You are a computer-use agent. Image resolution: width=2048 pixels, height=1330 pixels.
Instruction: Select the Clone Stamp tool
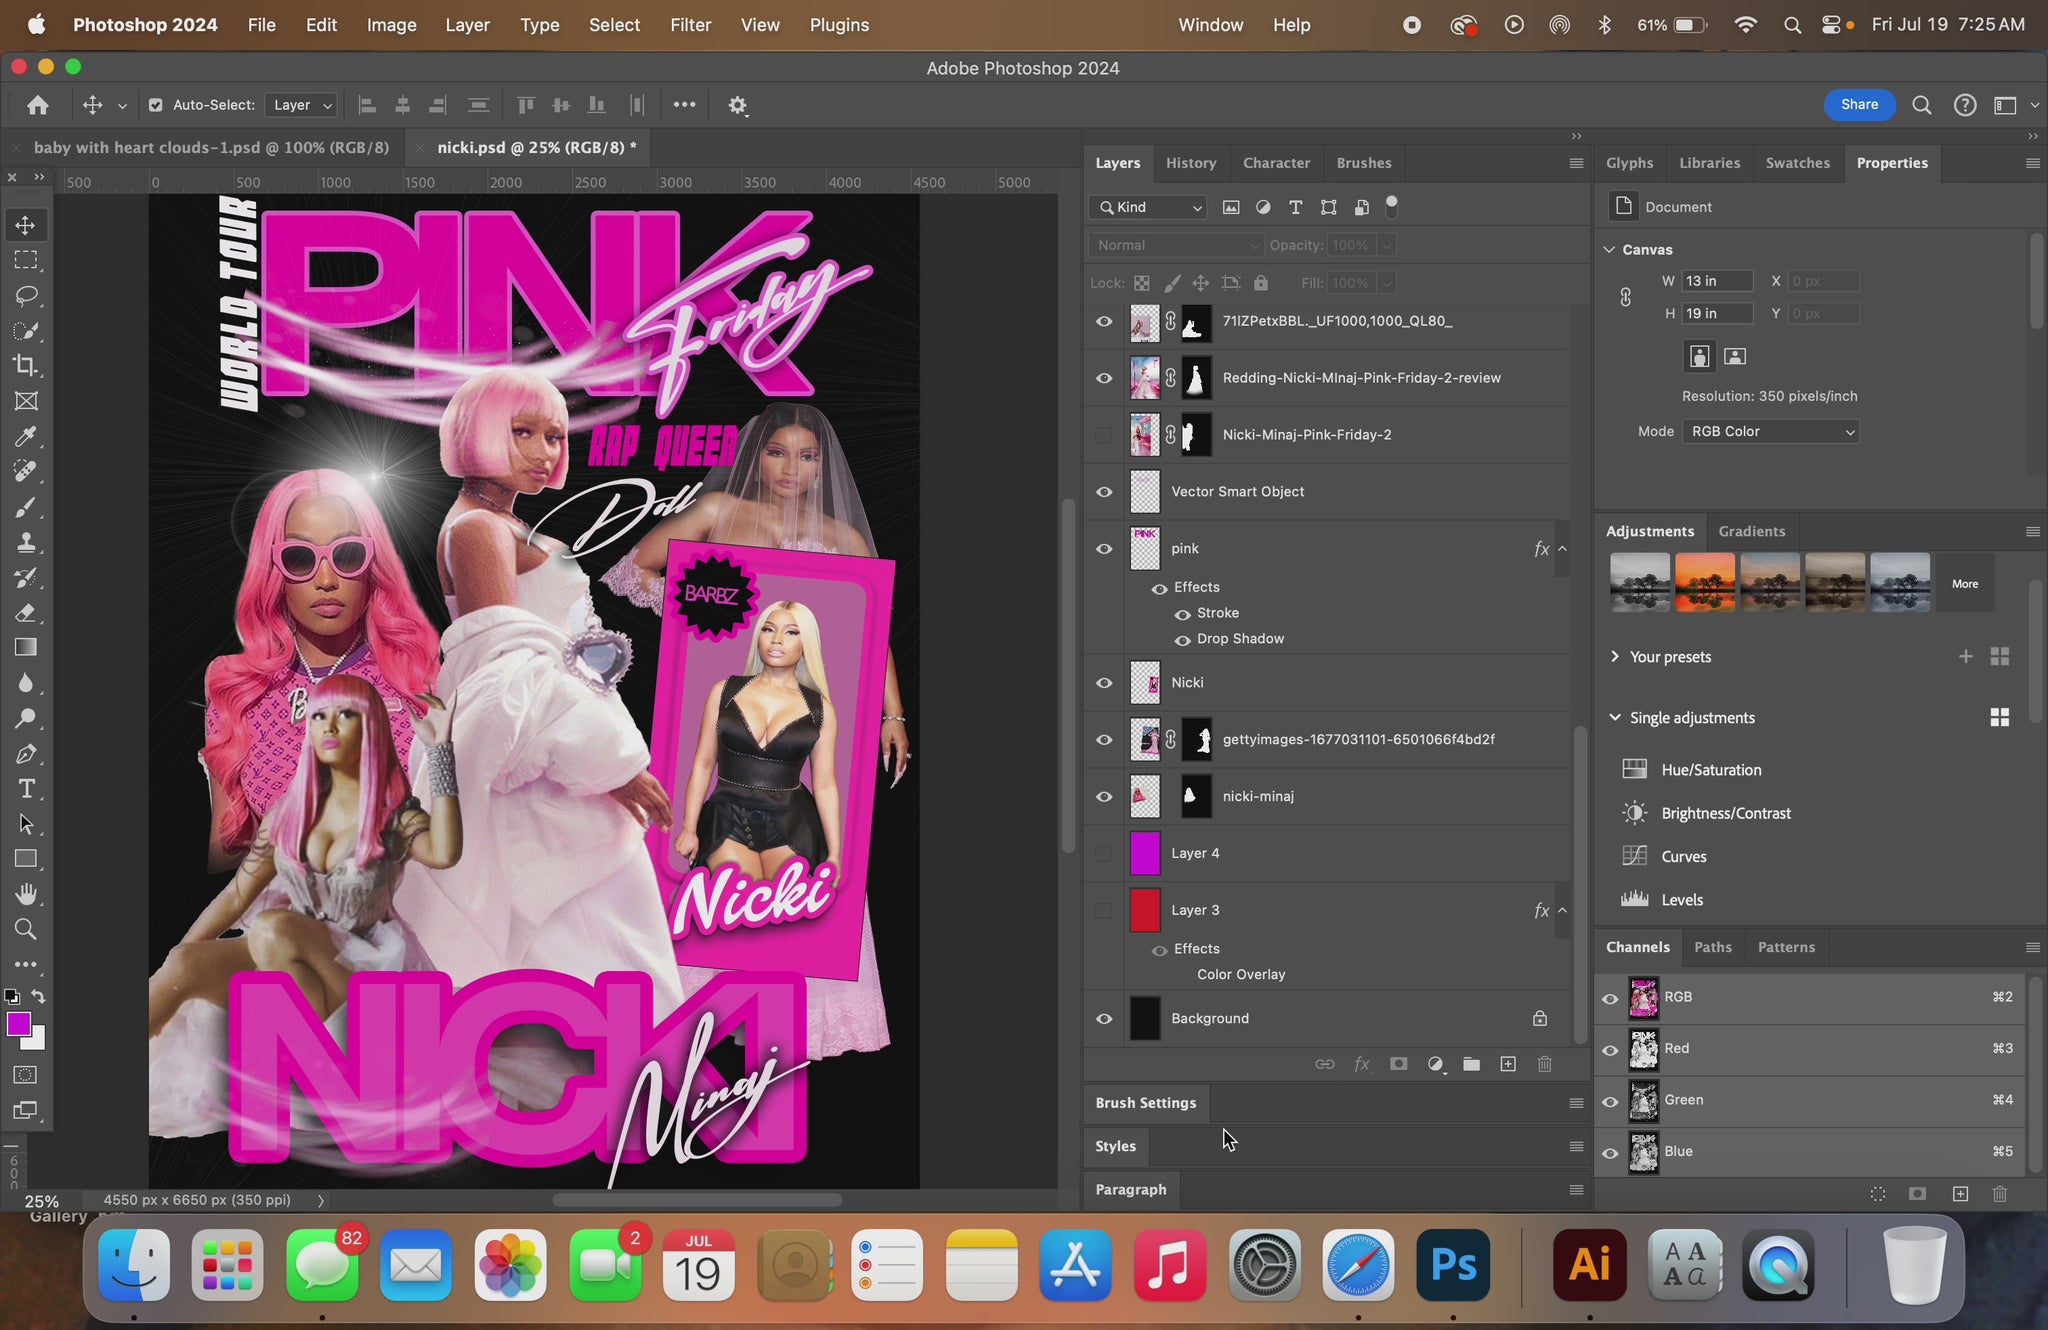26,543
